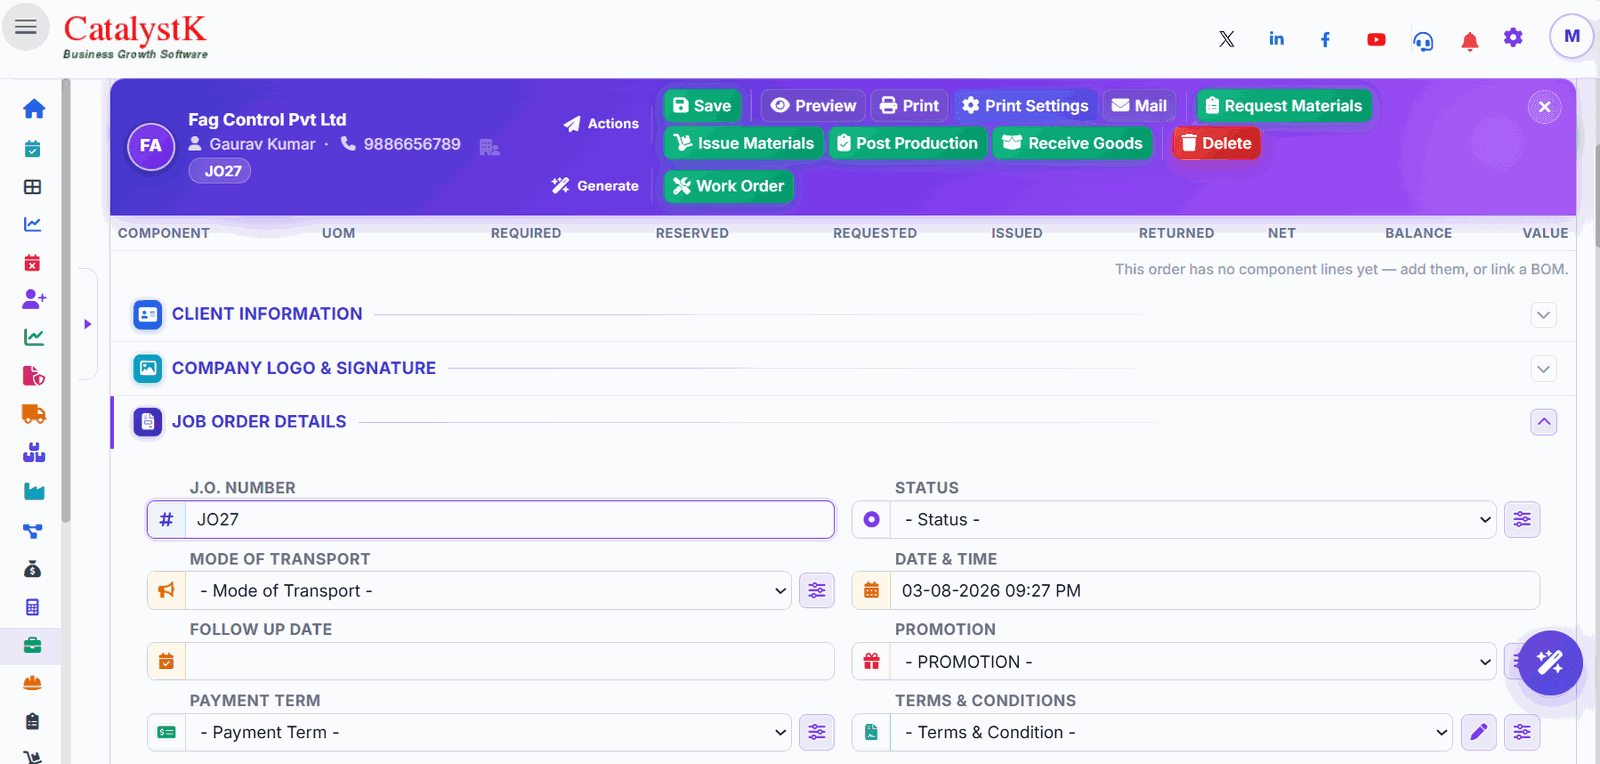Open the Status dropdown
The image size is (1600, 764).
coord(1193,520)
